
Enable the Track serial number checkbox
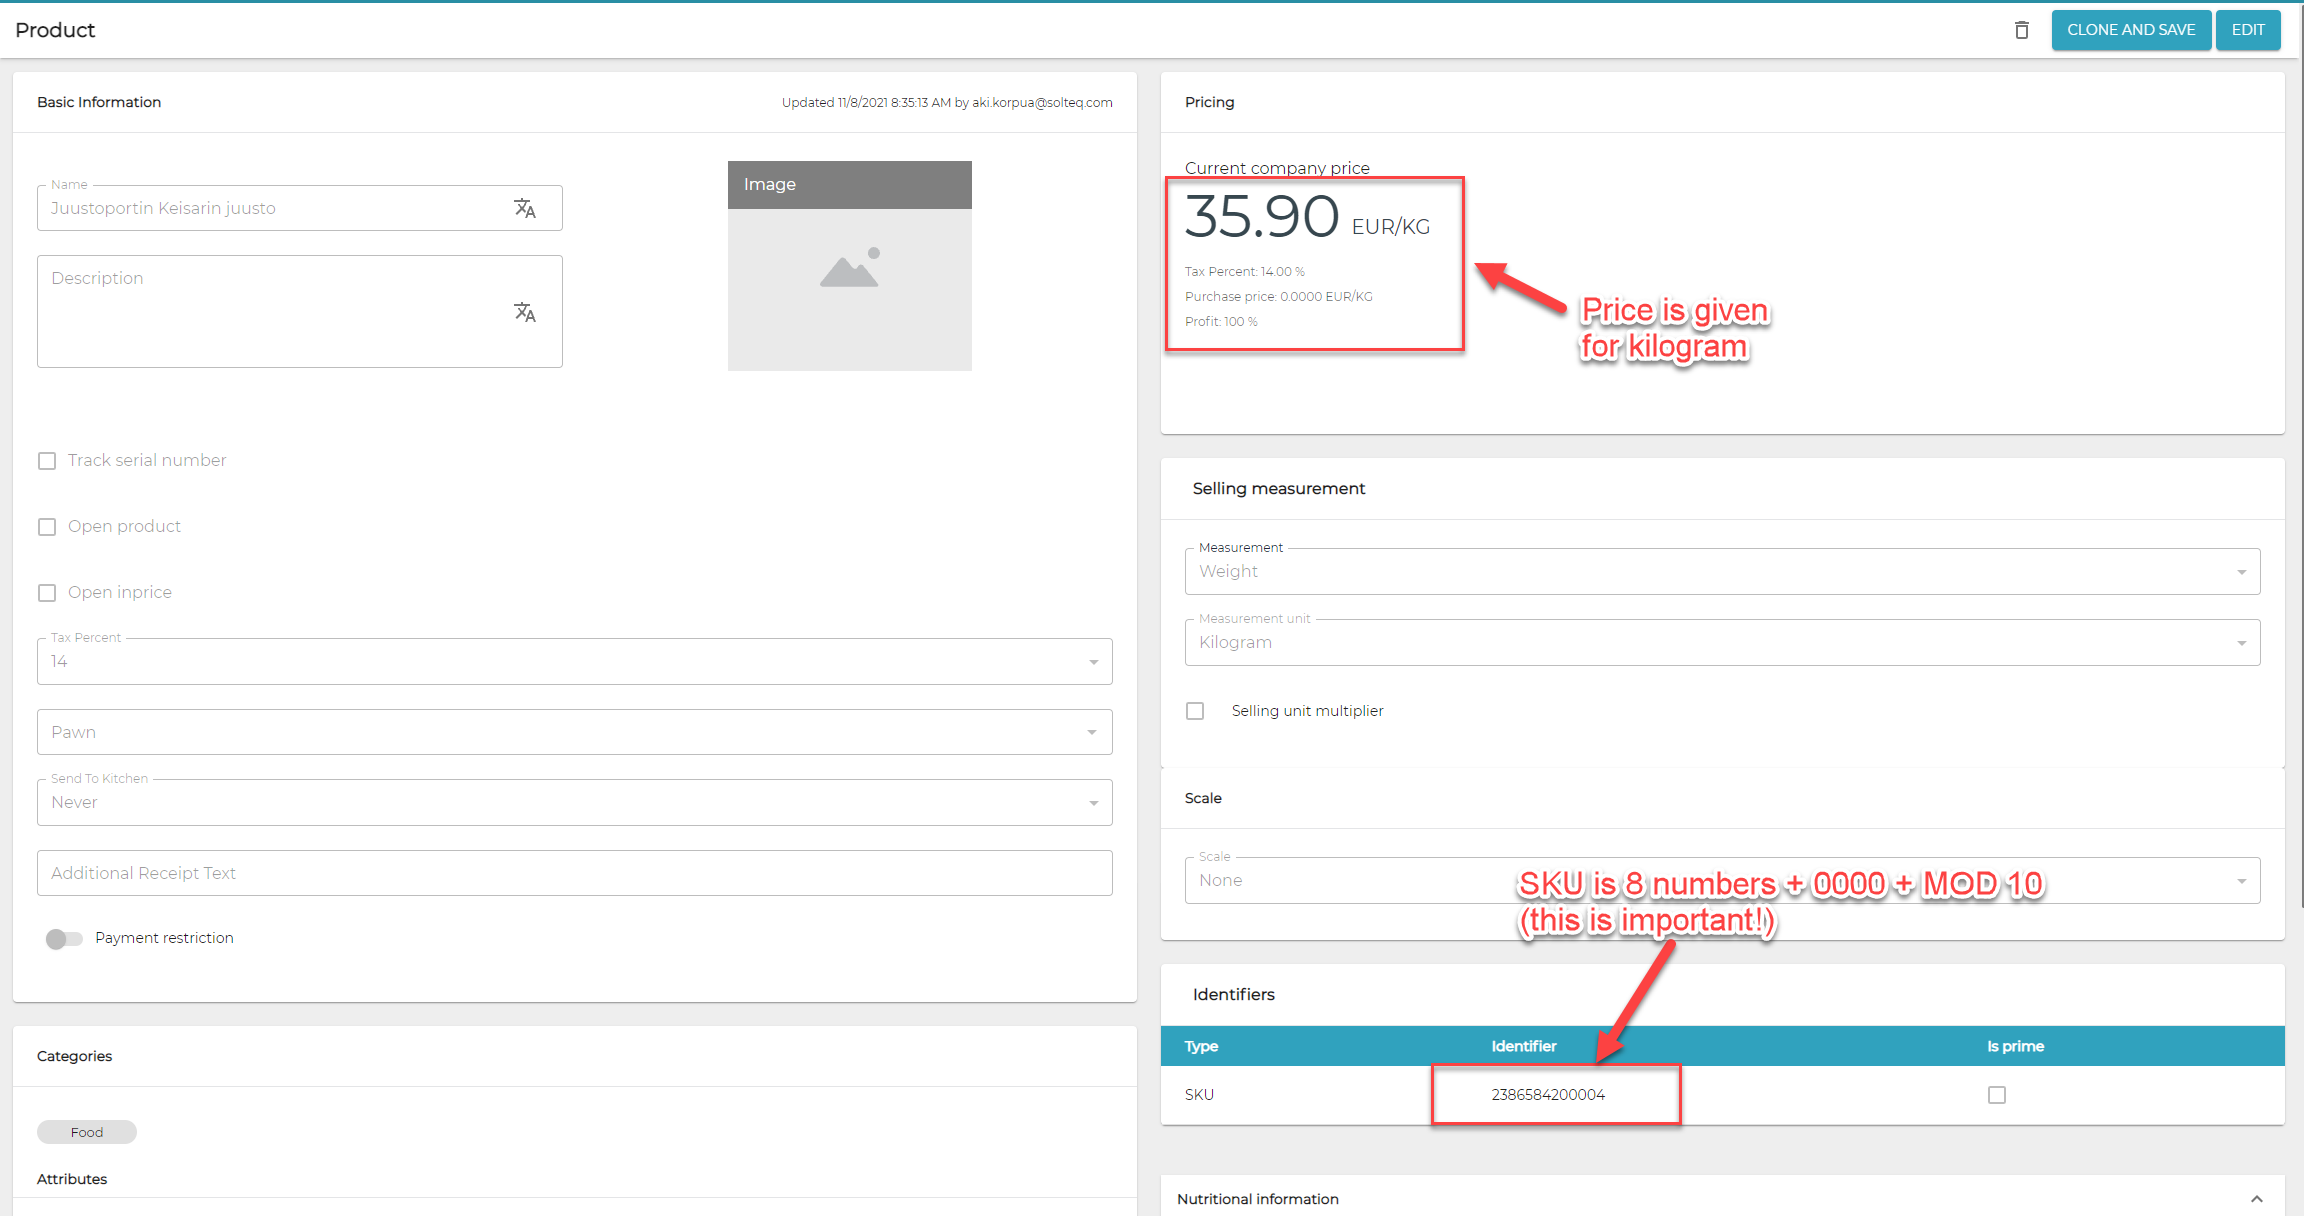(47, 461)
